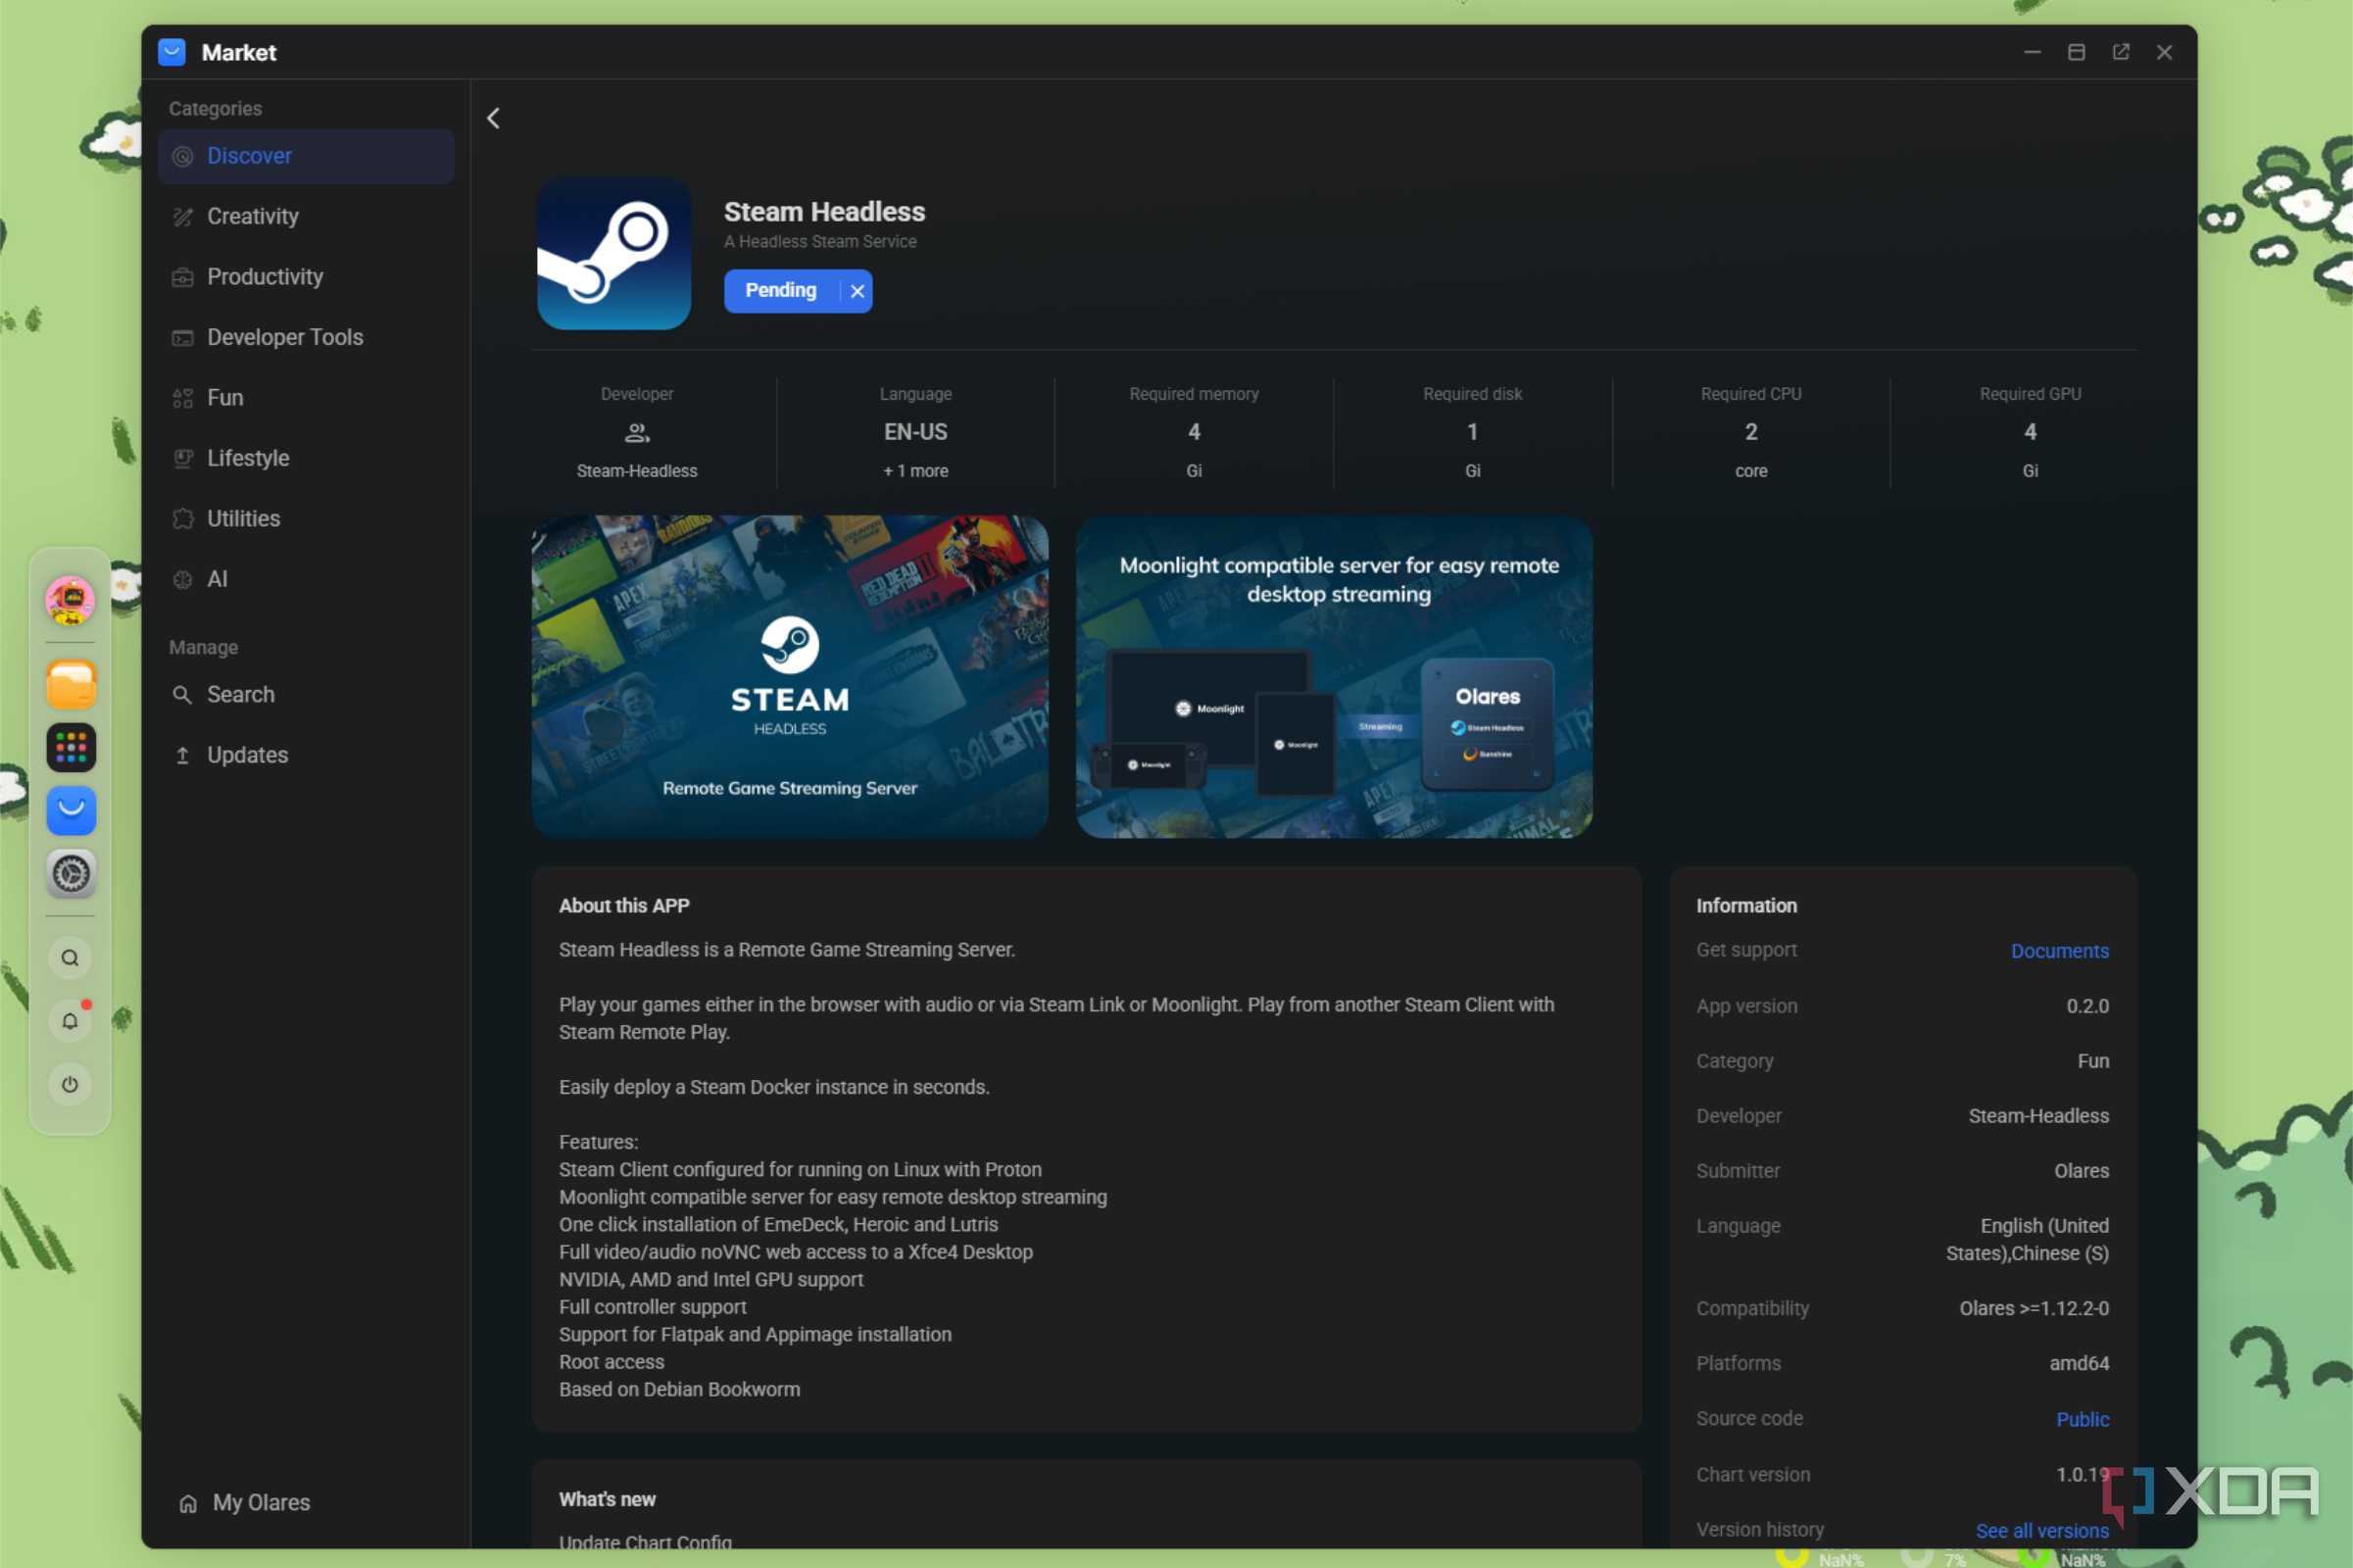This screenshot has height=1568, width=2353.
Task: Open Search under Manage
Action: coord(306,694)
